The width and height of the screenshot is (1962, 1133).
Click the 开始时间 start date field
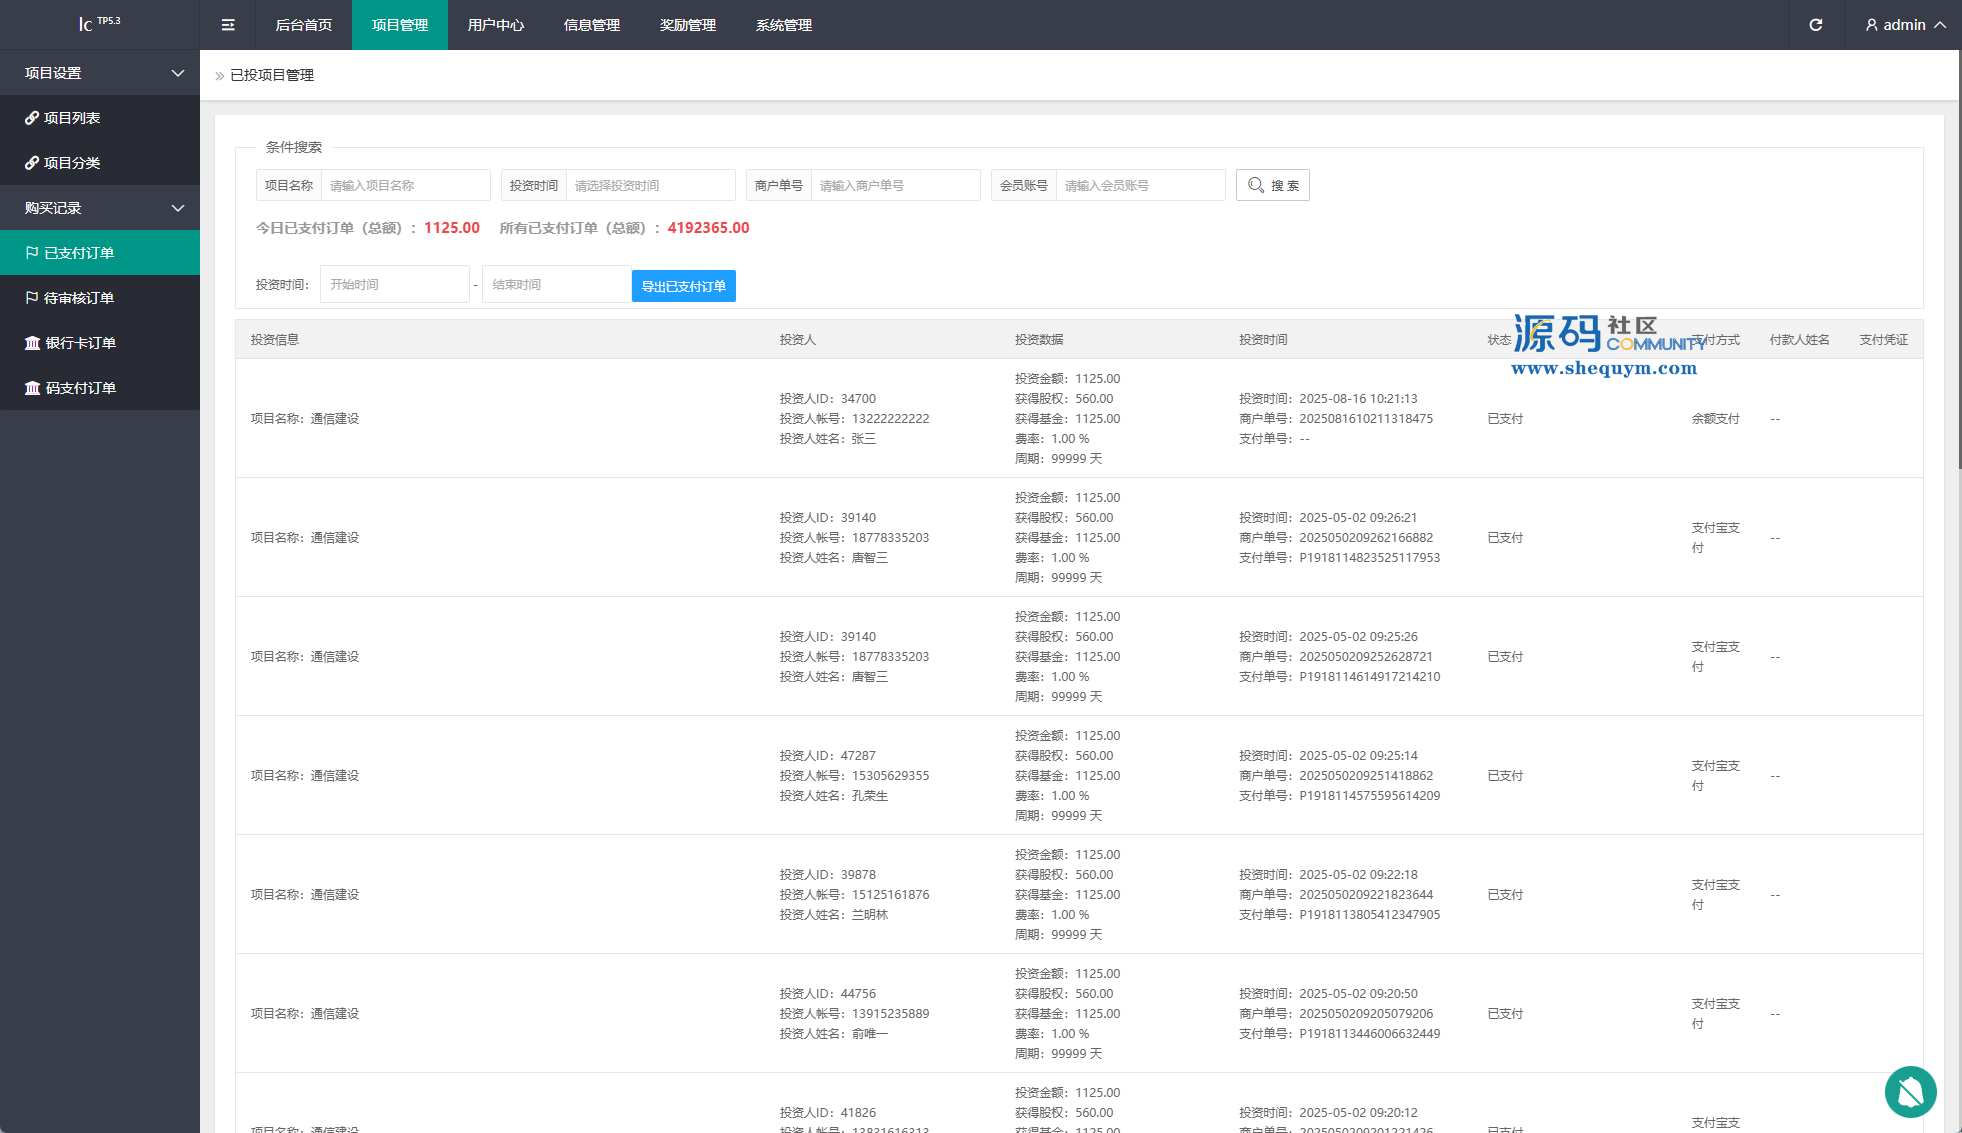click(x=394, y=284)
